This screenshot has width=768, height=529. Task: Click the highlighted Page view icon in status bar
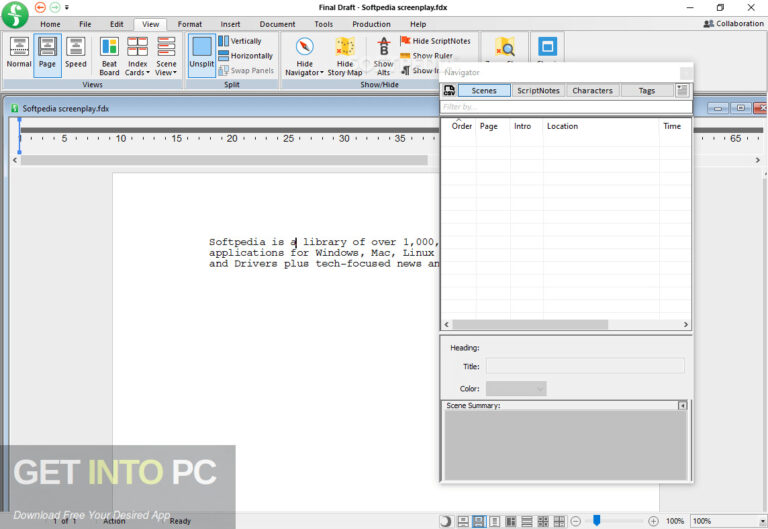point(479,521)
